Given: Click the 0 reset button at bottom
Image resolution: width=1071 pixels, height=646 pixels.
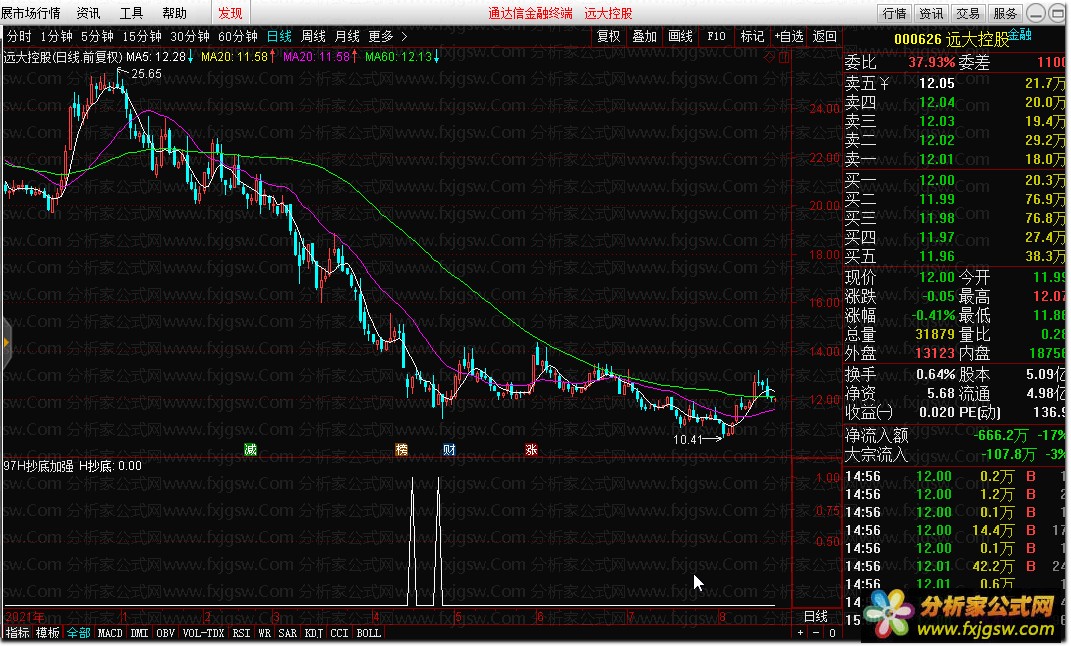Looking at the screenshot, I should coord(832,633).
